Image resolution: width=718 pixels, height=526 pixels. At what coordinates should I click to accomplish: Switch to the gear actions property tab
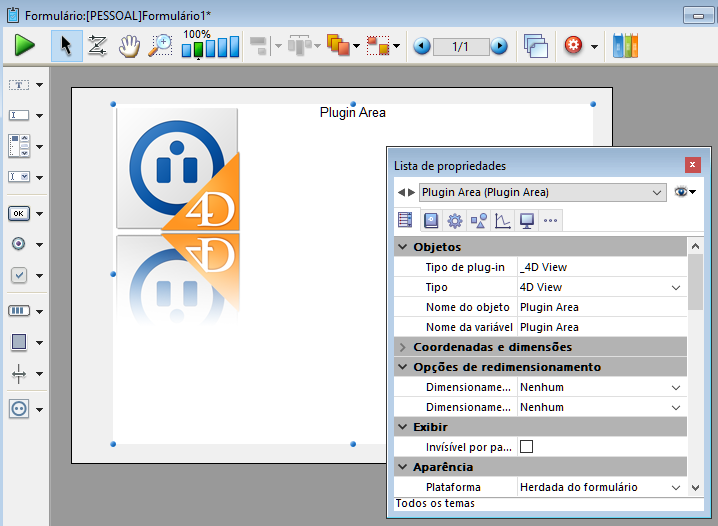[454, 221]
